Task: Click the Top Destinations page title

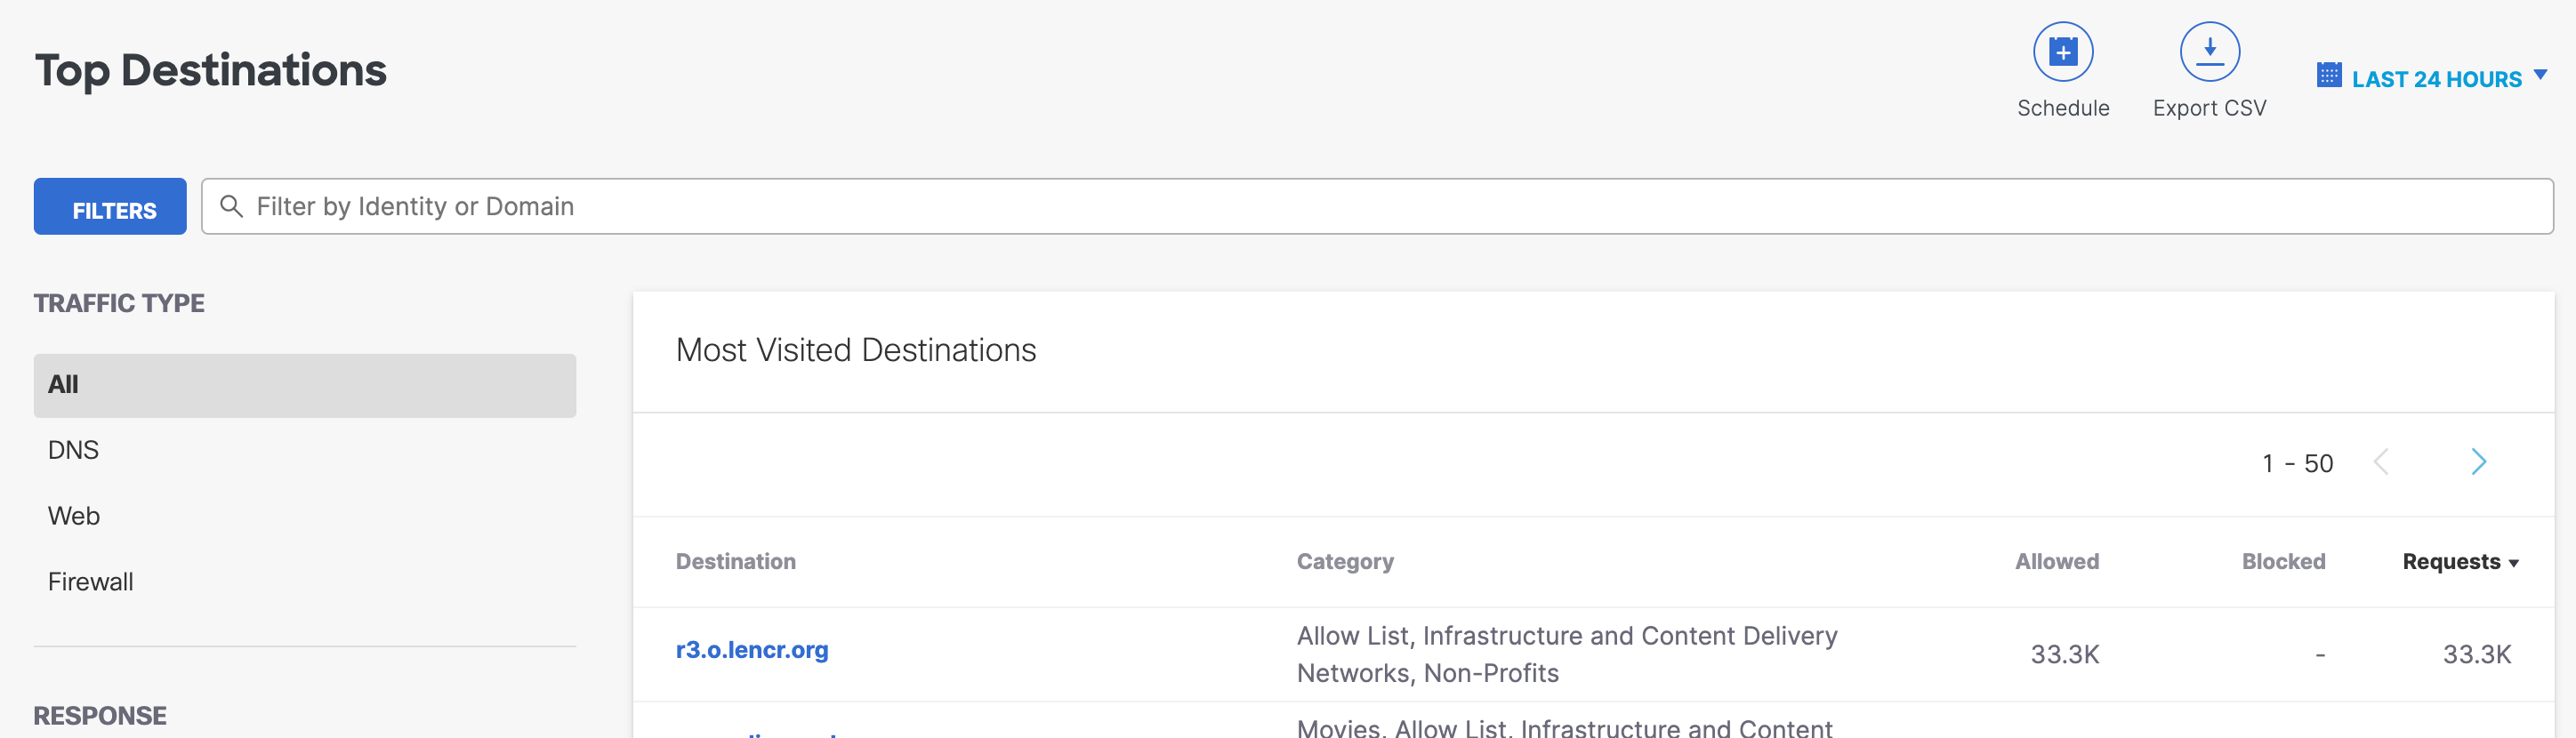Action: click(x=211, y=70)
